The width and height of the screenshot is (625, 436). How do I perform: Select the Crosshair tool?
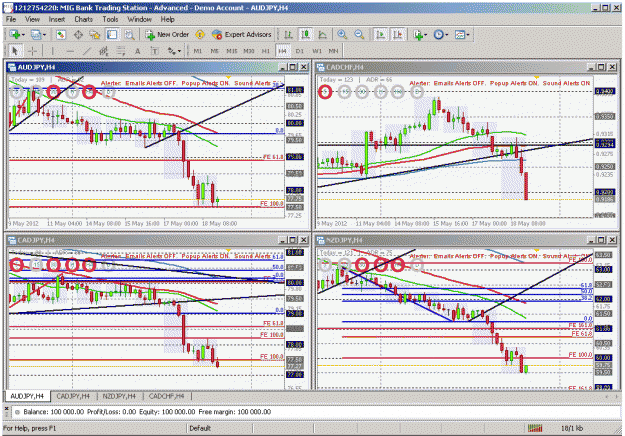coord(32,51)
